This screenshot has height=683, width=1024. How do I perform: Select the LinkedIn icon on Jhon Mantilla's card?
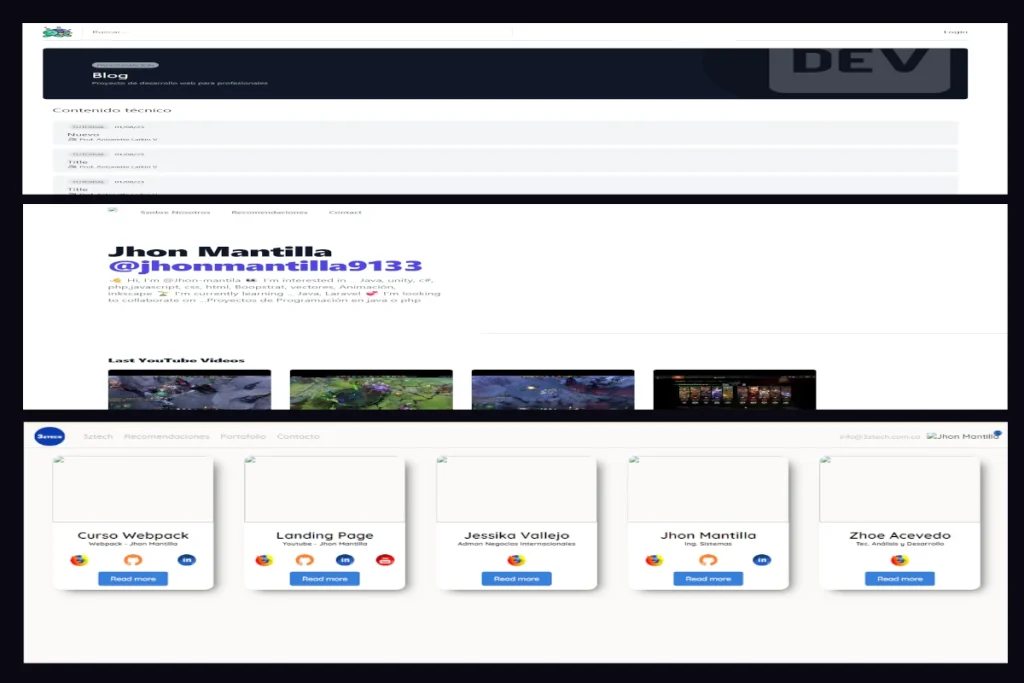click(762, 559)
